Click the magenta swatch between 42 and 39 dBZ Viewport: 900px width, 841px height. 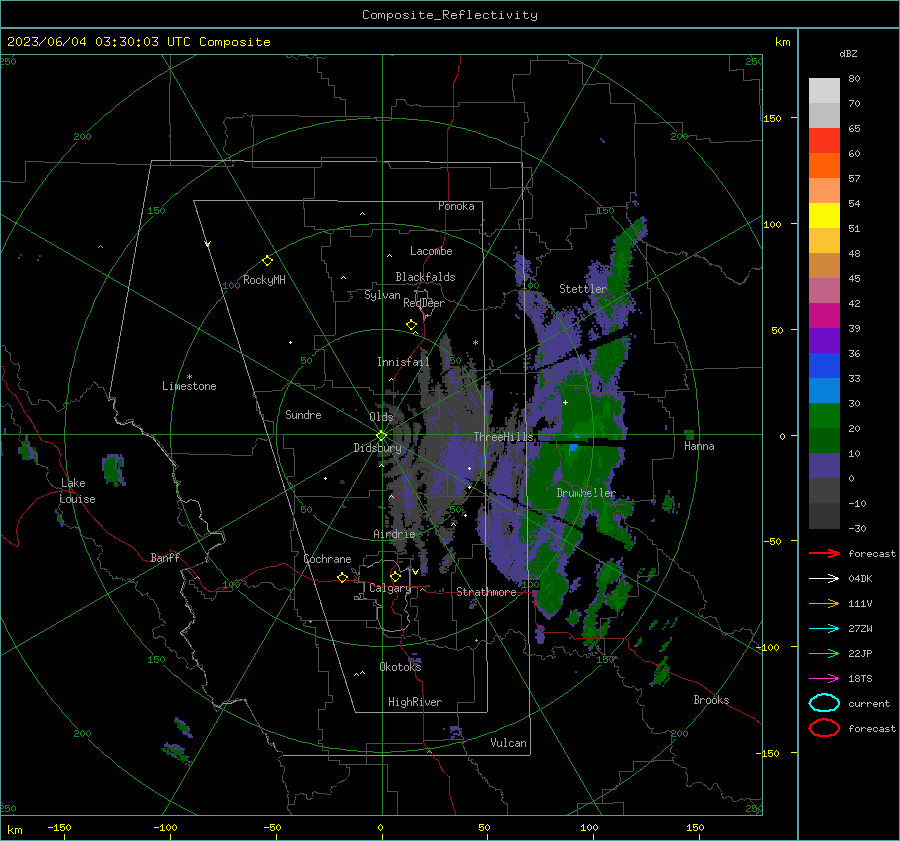[x=824, y=316]
